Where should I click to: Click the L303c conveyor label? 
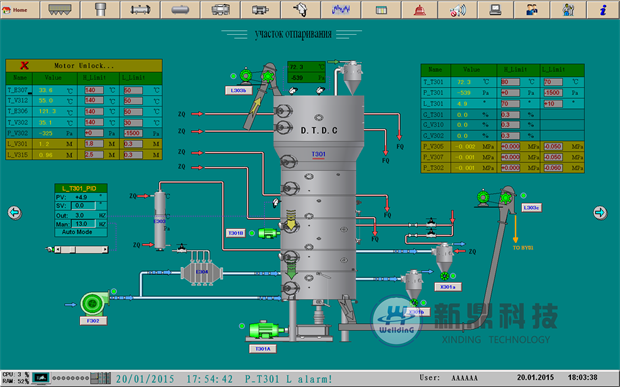click(x=531, y=208)
